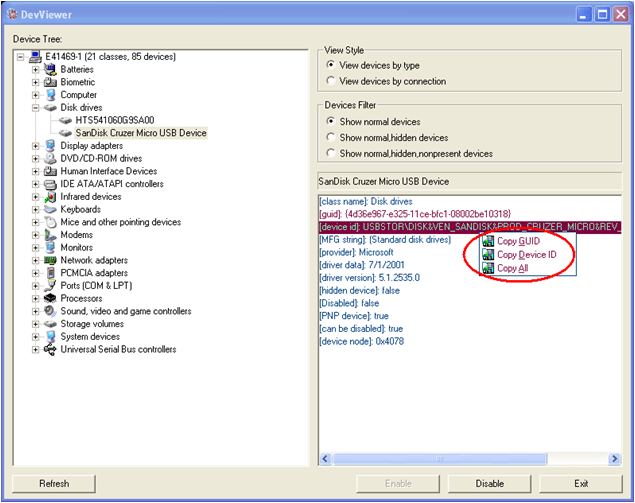Click the Refresh button
The height and width of the screenshot is (503, 635).
(x=54, y=484)
